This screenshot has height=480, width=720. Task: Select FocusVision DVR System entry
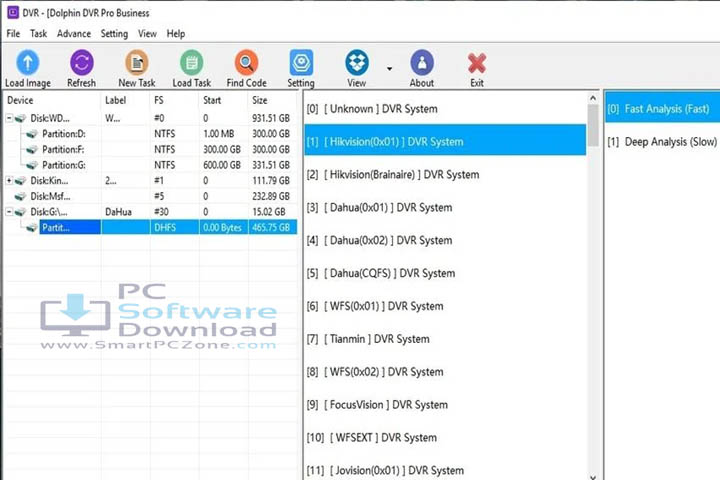tap(444, 405)
